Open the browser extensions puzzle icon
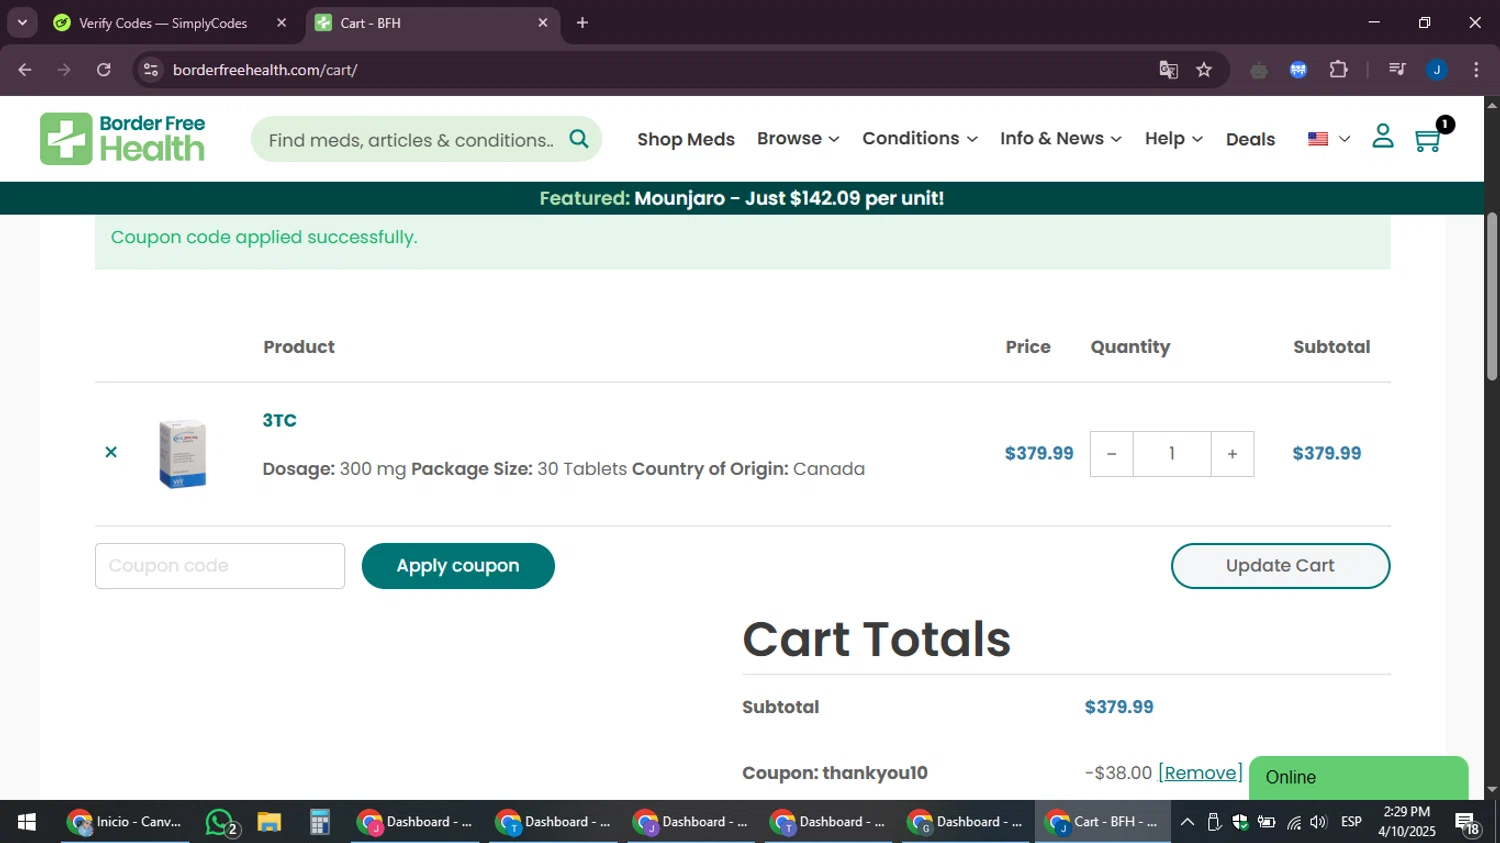The image size is (1500, 843). tap(1338, 70)
